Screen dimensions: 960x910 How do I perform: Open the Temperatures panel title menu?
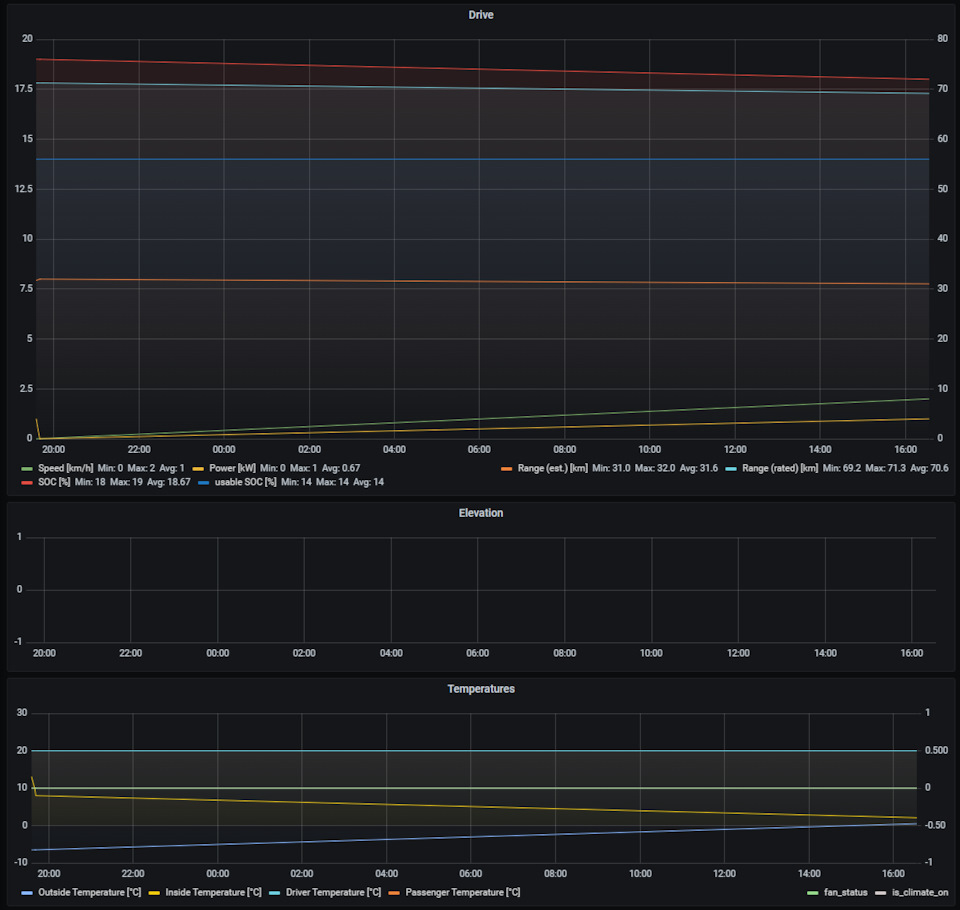pos(481,689)
